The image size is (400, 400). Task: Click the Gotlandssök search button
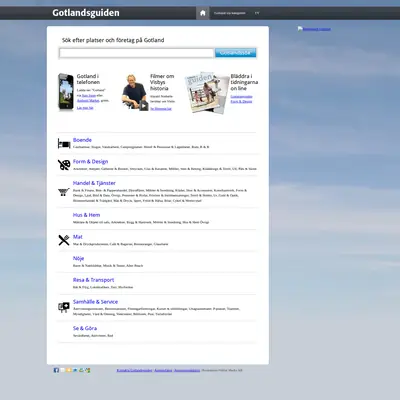(x=235, y=53)
